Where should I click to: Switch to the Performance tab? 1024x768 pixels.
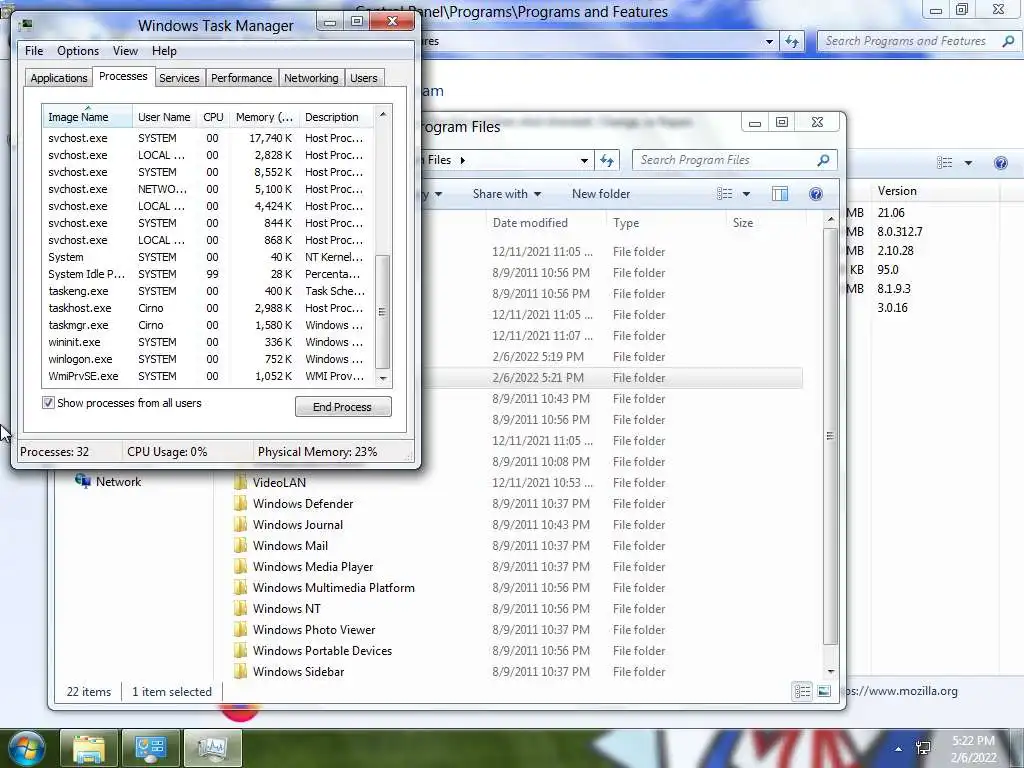point(242,78)
